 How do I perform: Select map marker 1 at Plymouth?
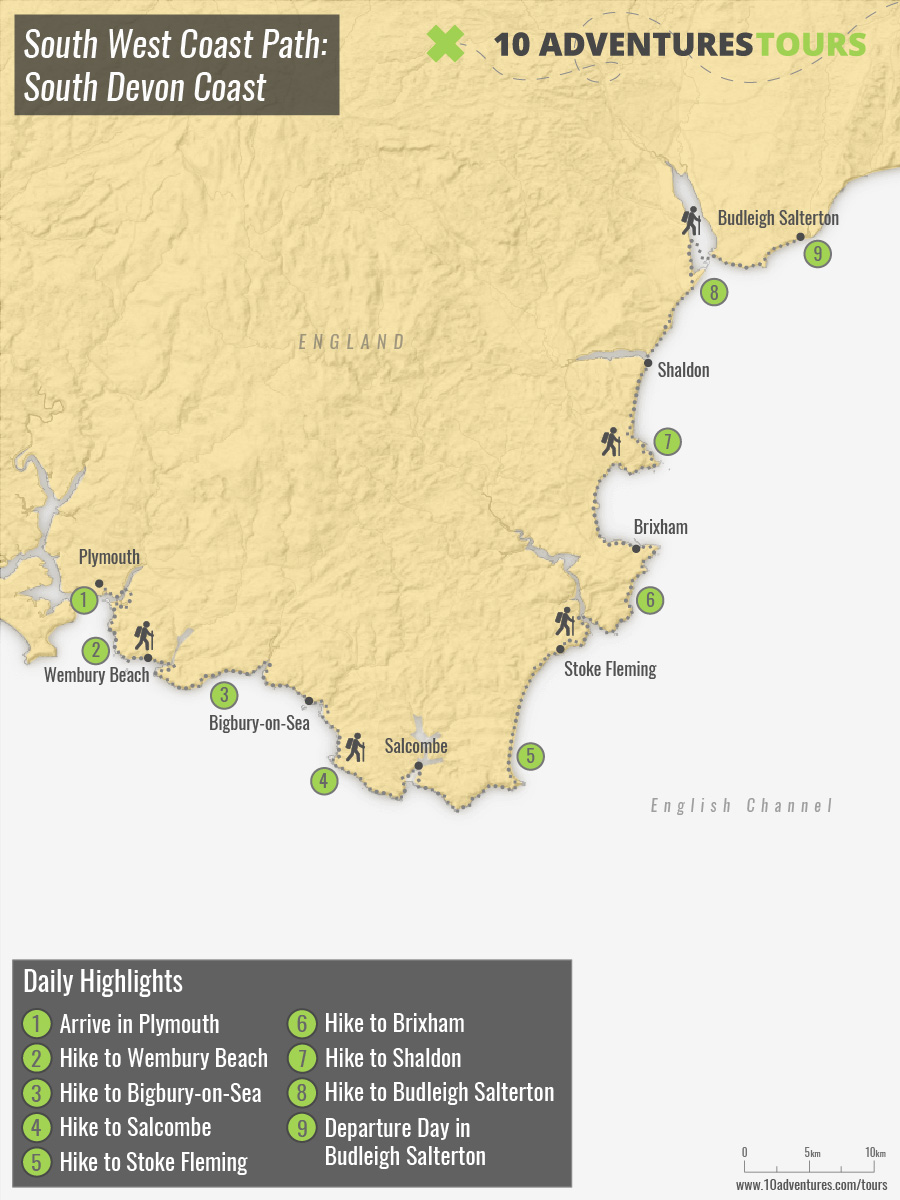coord(85,600)
